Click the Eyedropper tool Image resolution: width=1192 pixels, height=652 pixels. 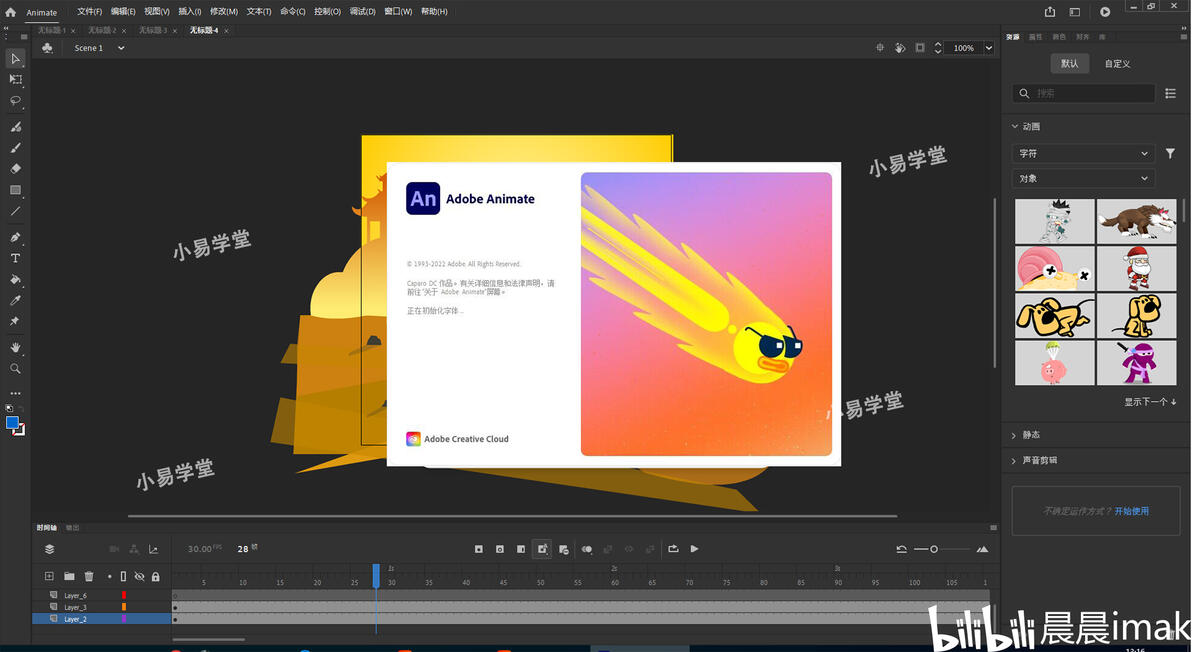[15, 300]
